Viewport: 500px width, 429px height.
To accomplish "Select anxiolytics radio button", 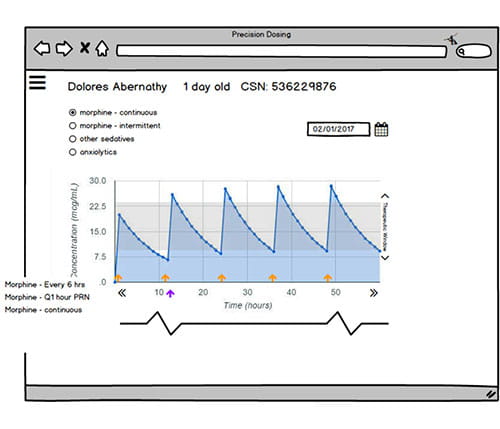I will pos(72,152).
